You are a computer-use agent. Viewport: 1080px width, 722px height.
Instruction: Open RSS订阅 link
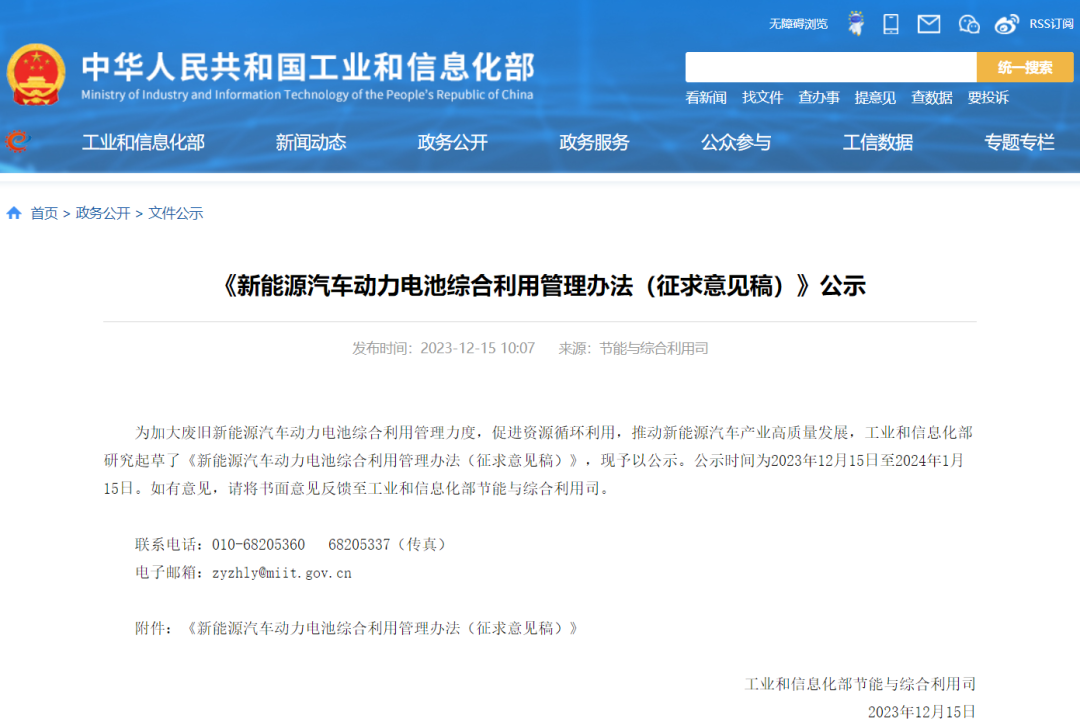(1051, 23)
